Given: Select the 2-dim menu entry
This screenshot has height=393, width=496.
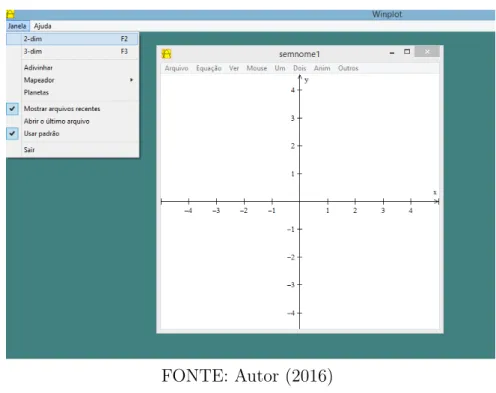Looking at the screenshot, I should [72, 39].
